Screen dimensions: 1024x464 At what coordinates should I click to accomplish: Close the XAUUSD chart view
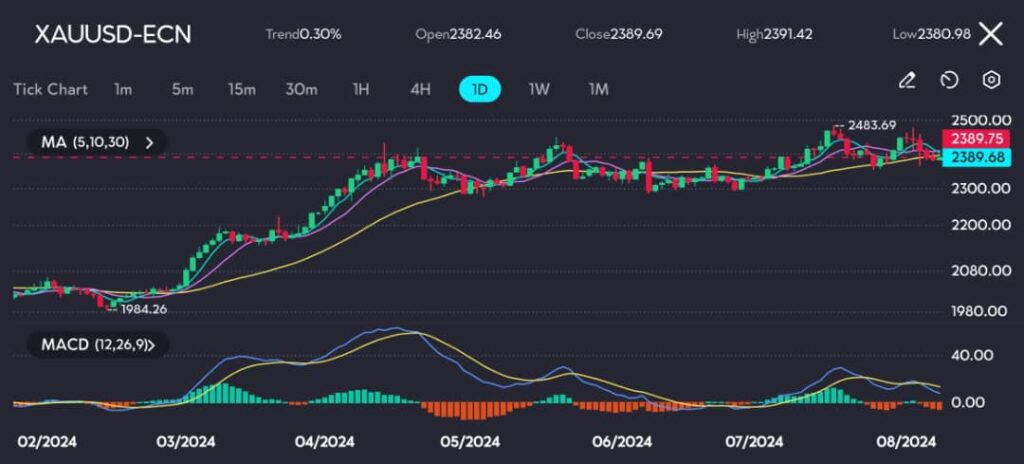click(990, 34)
